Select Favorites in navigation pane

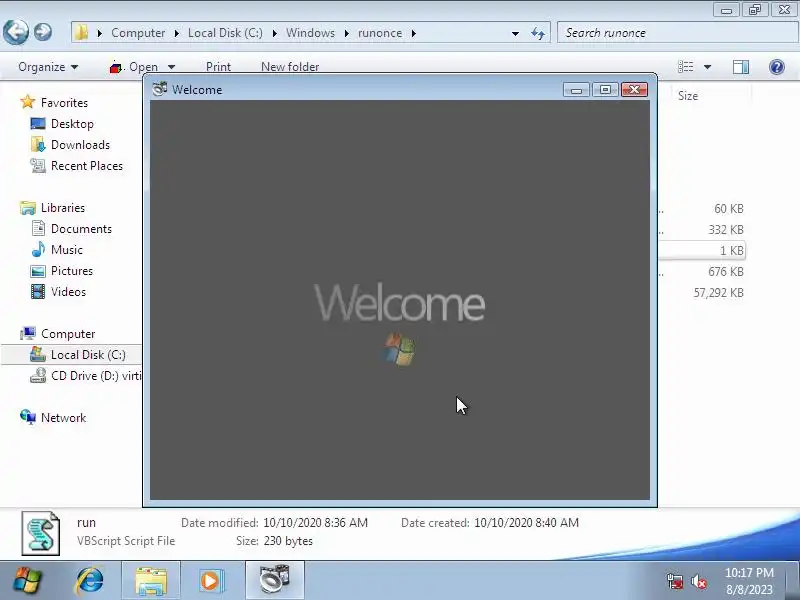(x=54, y=103)
